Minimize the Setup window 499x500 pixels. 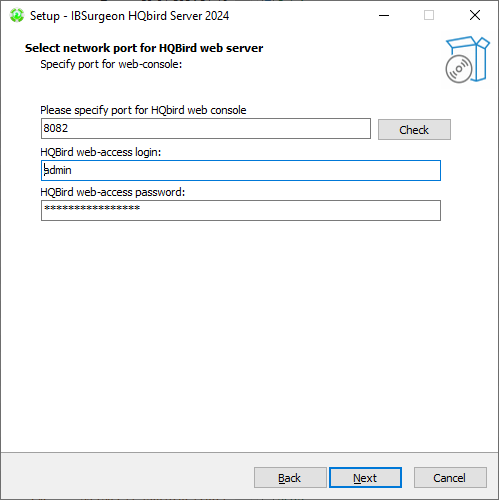click(384, 15)
